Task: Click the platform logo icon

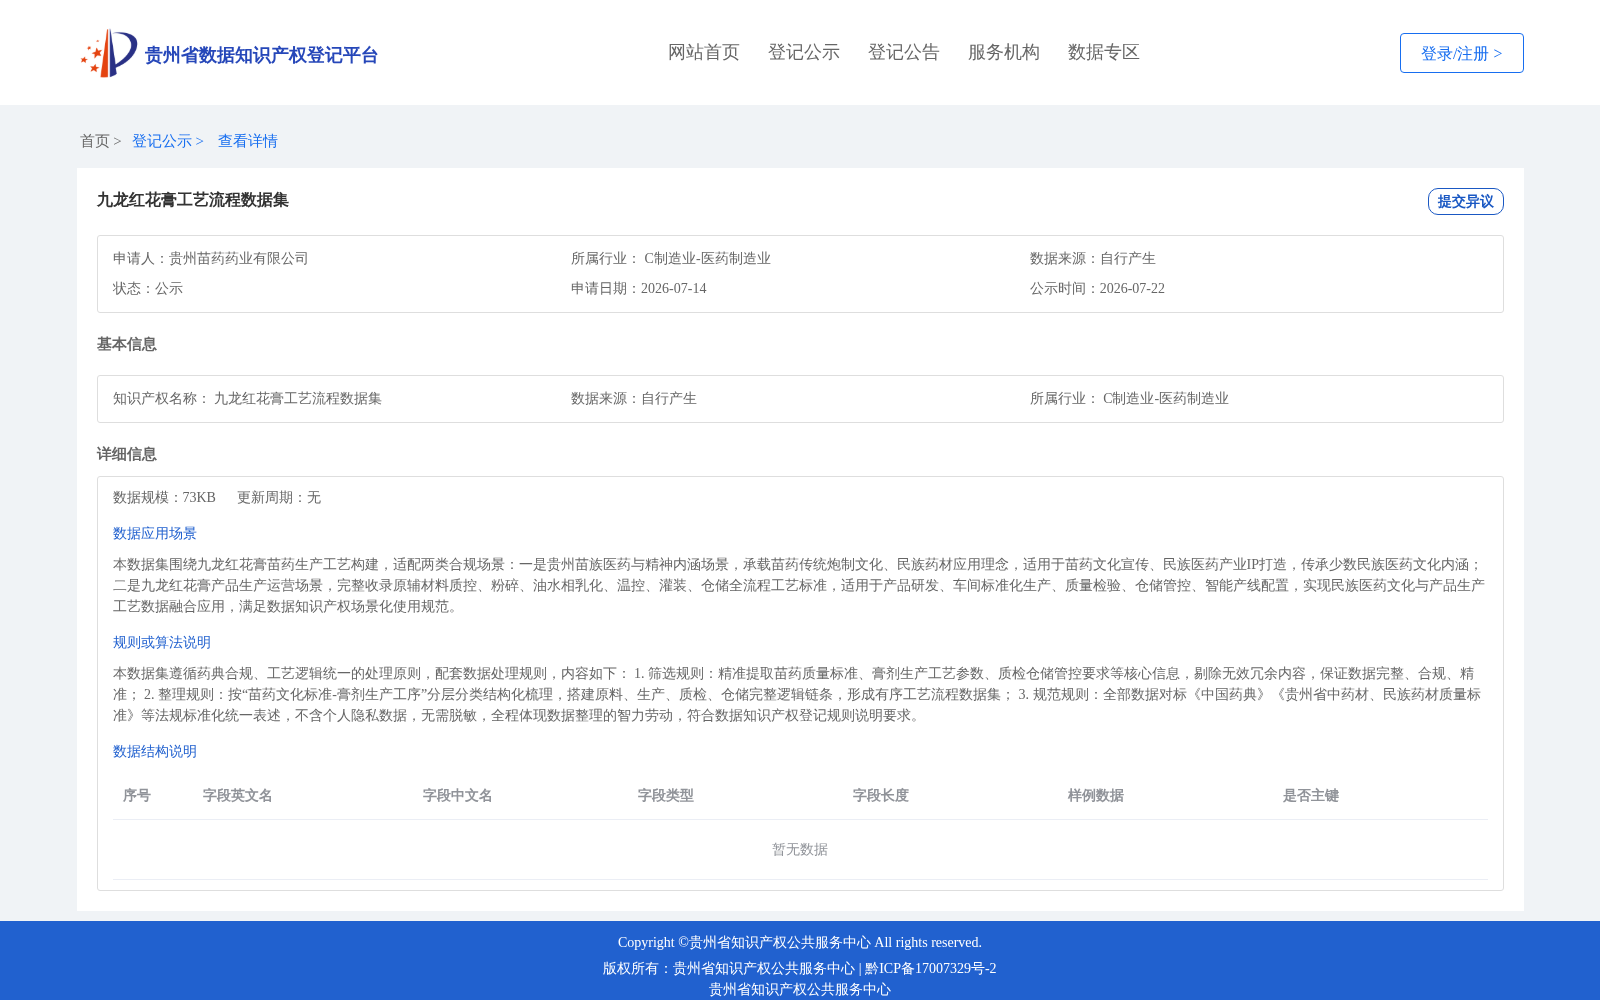Action: click(109, 53)
